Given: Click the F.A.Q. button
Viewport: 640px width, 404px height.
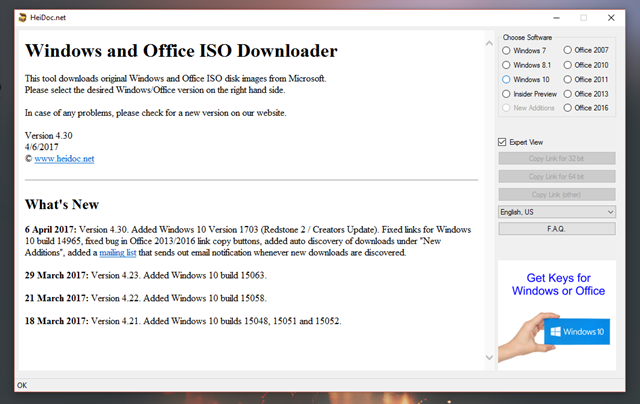Looking at the screenshot, I should point(557,229).
